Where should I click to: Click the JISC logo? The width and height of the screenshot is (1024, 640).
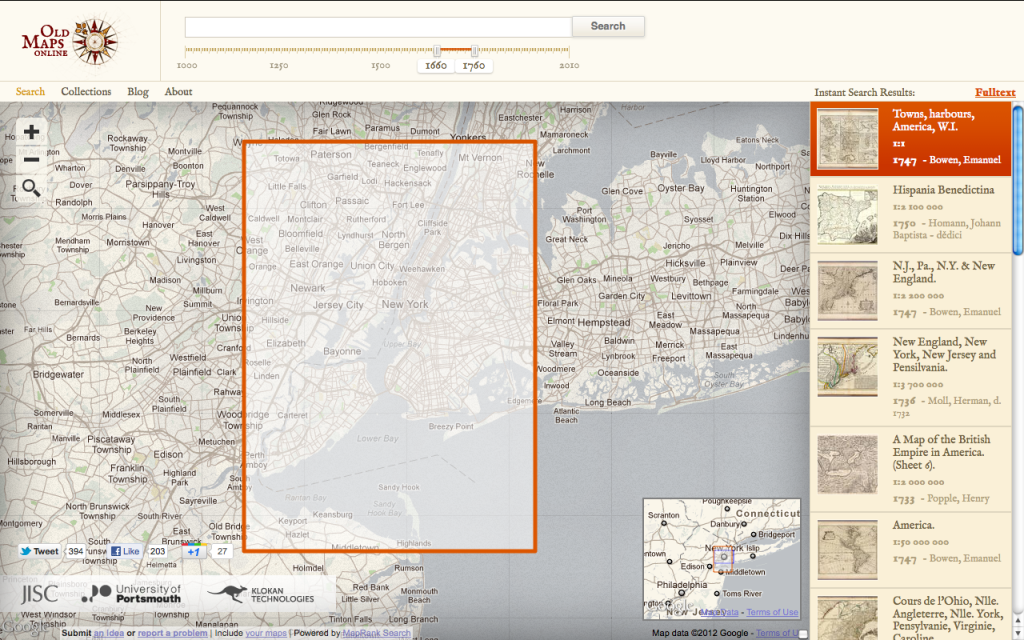[39, 593]
